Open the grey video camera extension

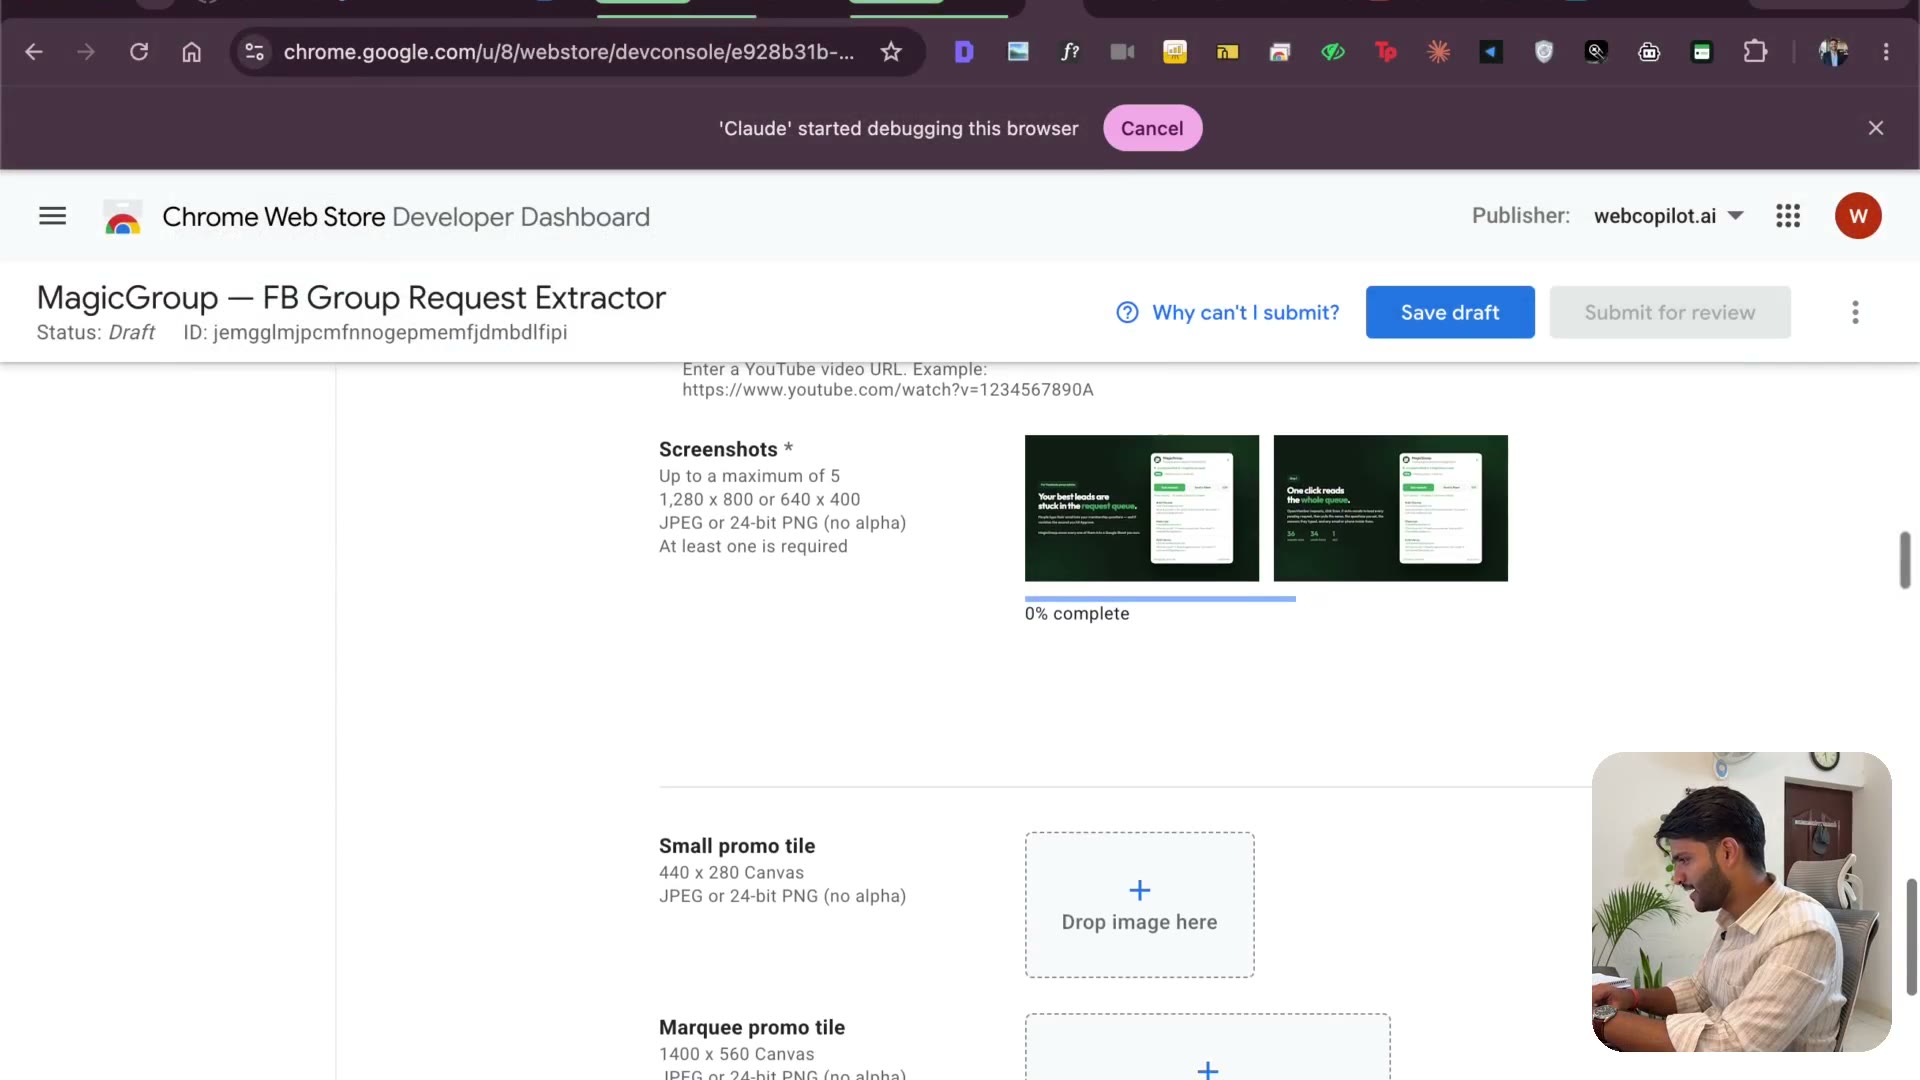pyautogui.click(x=1122, y=52)
